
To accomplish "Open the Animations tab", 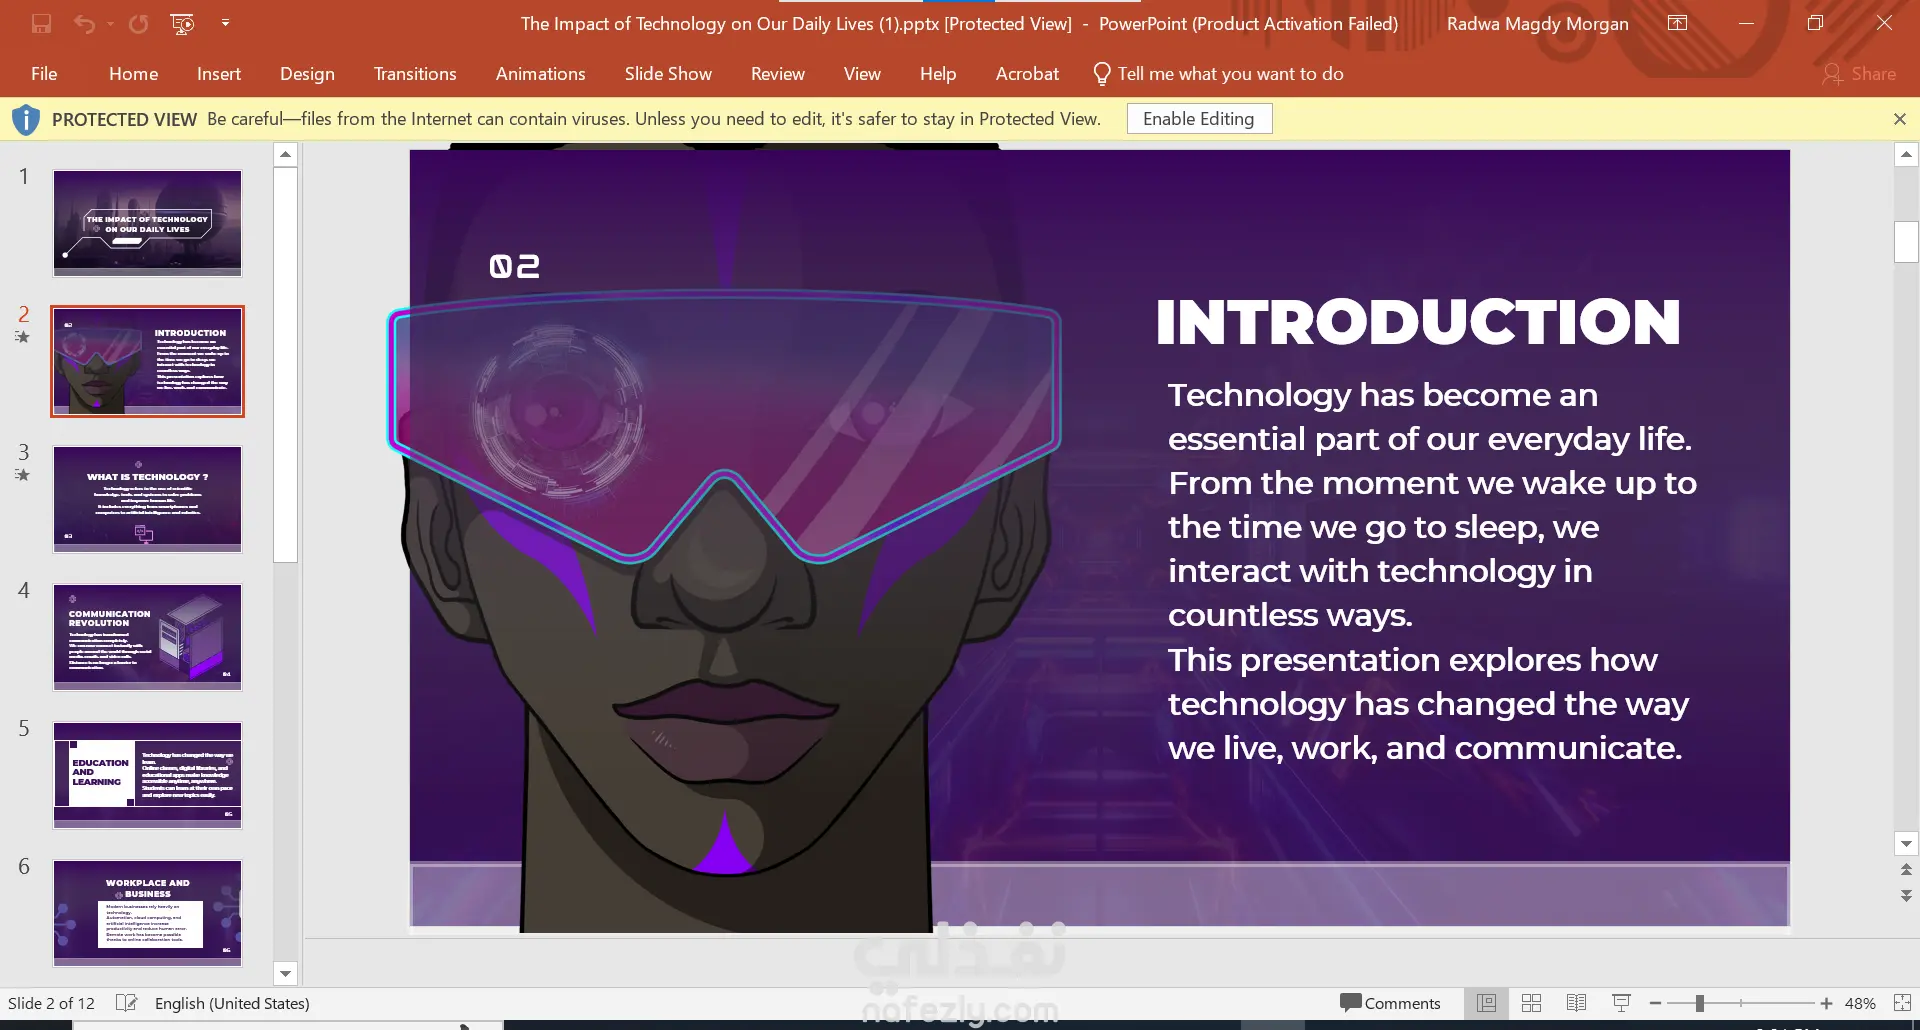I will tap(540, 74).
